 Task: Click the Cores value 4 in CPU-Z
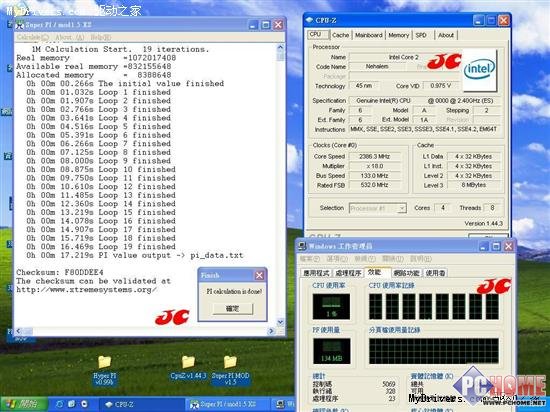coord(443,208)
